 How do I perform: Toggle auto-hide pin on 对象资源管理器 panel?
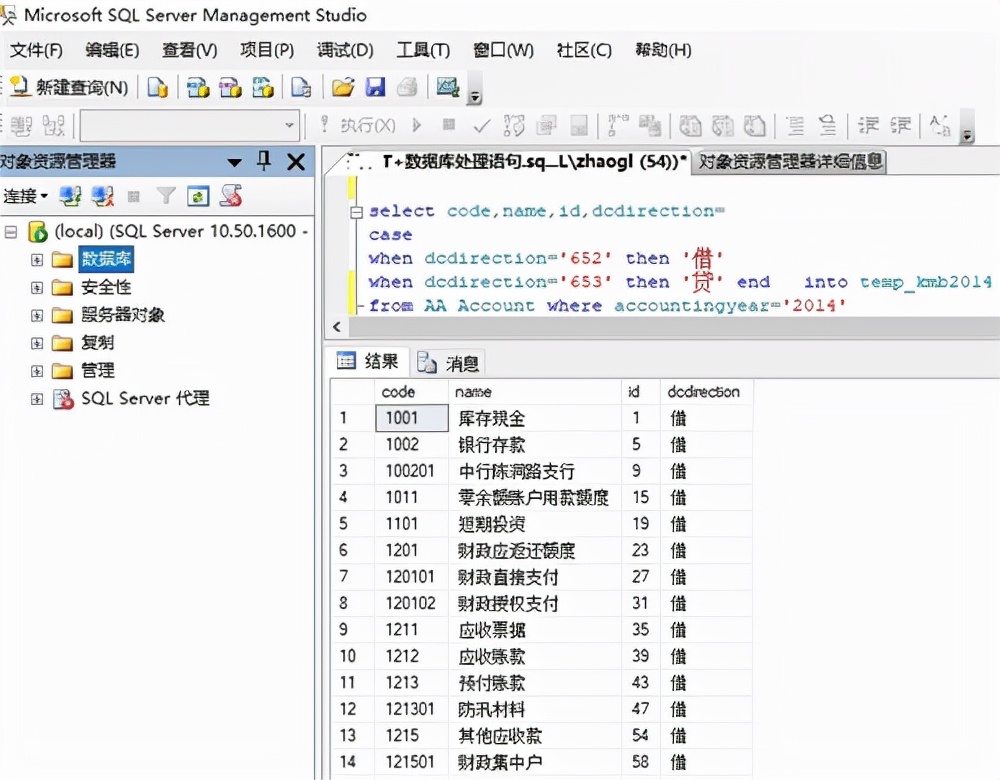pyautogui.click(x=263, y=161)
